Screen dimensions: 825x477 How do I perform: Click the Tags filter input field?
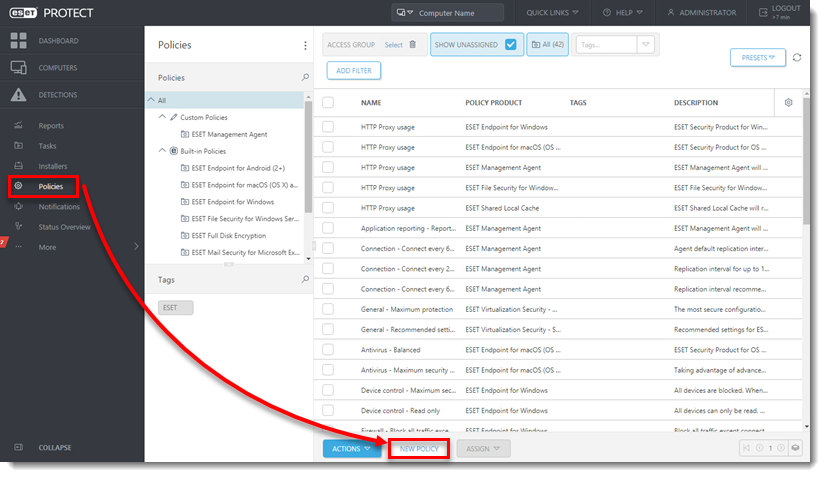pyautogui.click(x=607, y=45)
